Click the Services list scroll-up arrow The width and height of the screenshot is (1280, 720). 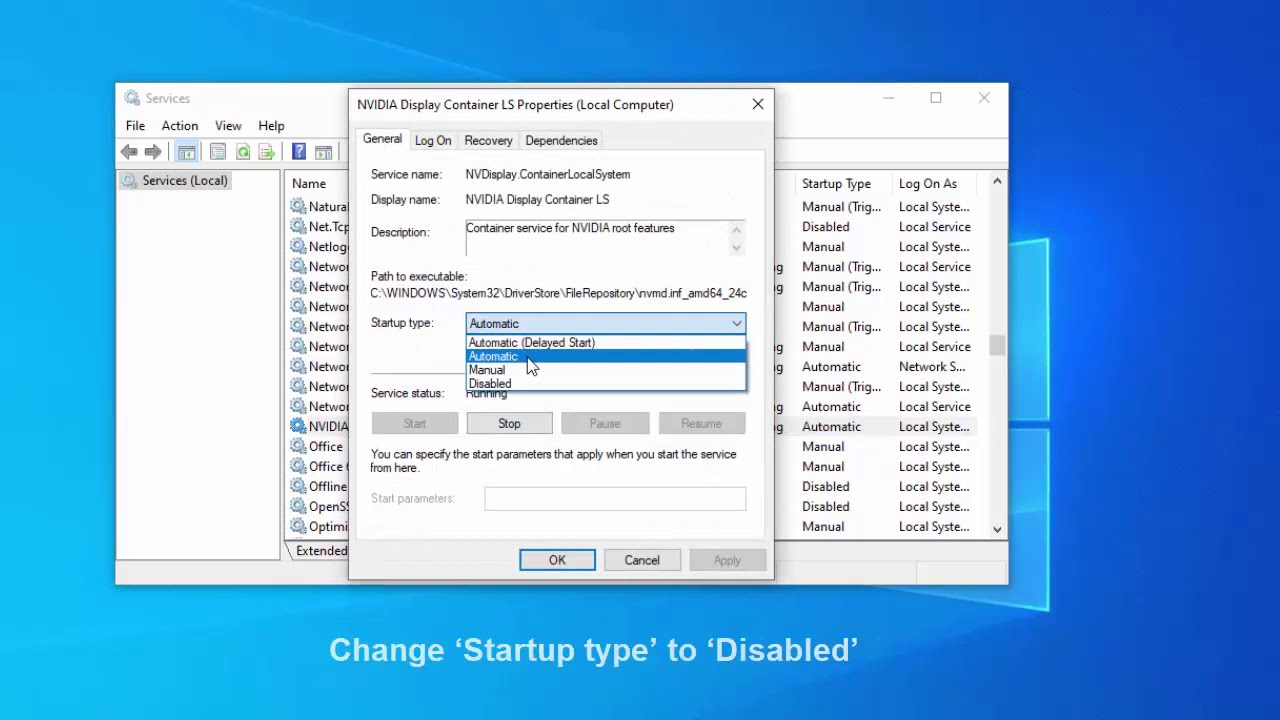coord(997,181)
